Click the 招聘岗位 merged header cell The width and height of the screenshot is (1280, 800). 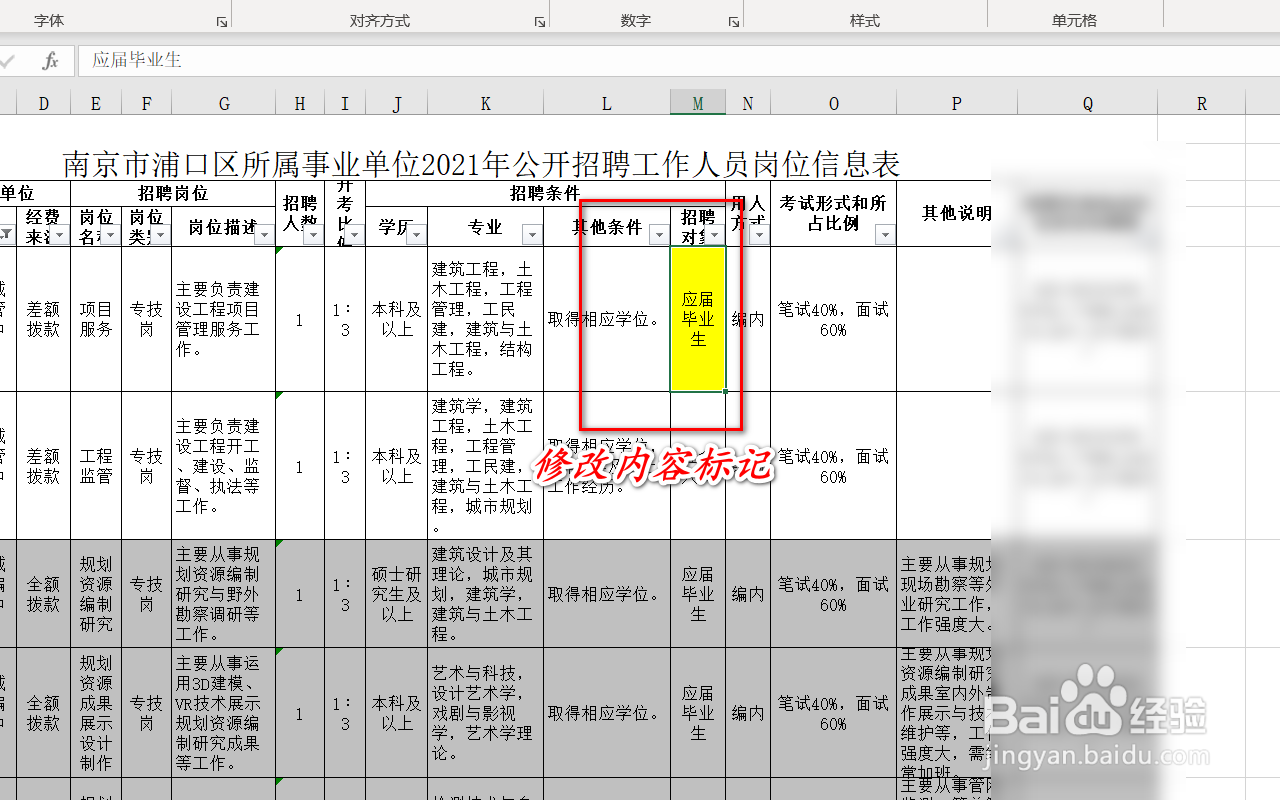(173, 193)
